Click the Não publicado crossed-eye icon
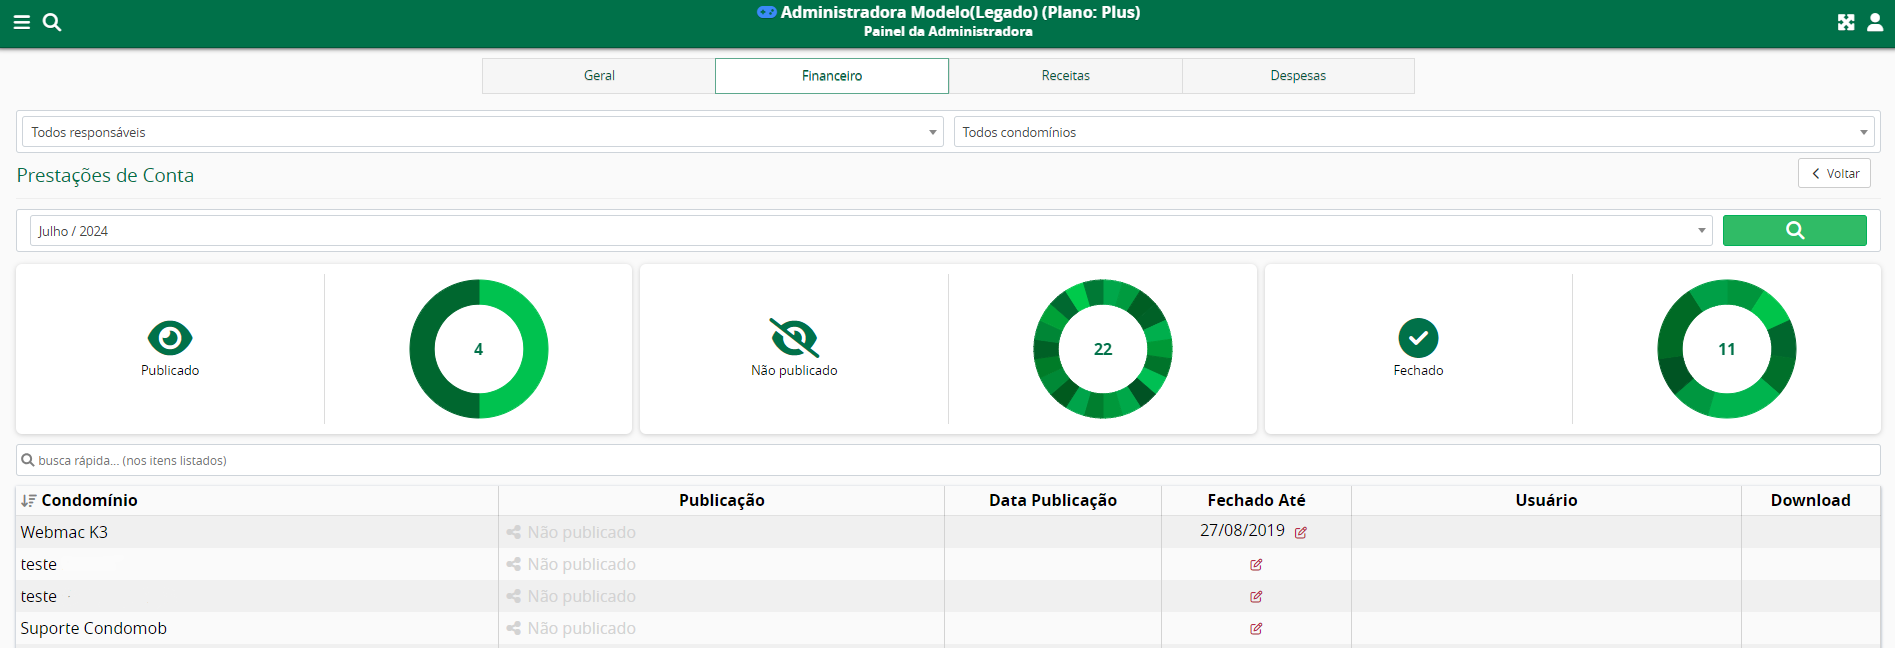 click(794, 338)
